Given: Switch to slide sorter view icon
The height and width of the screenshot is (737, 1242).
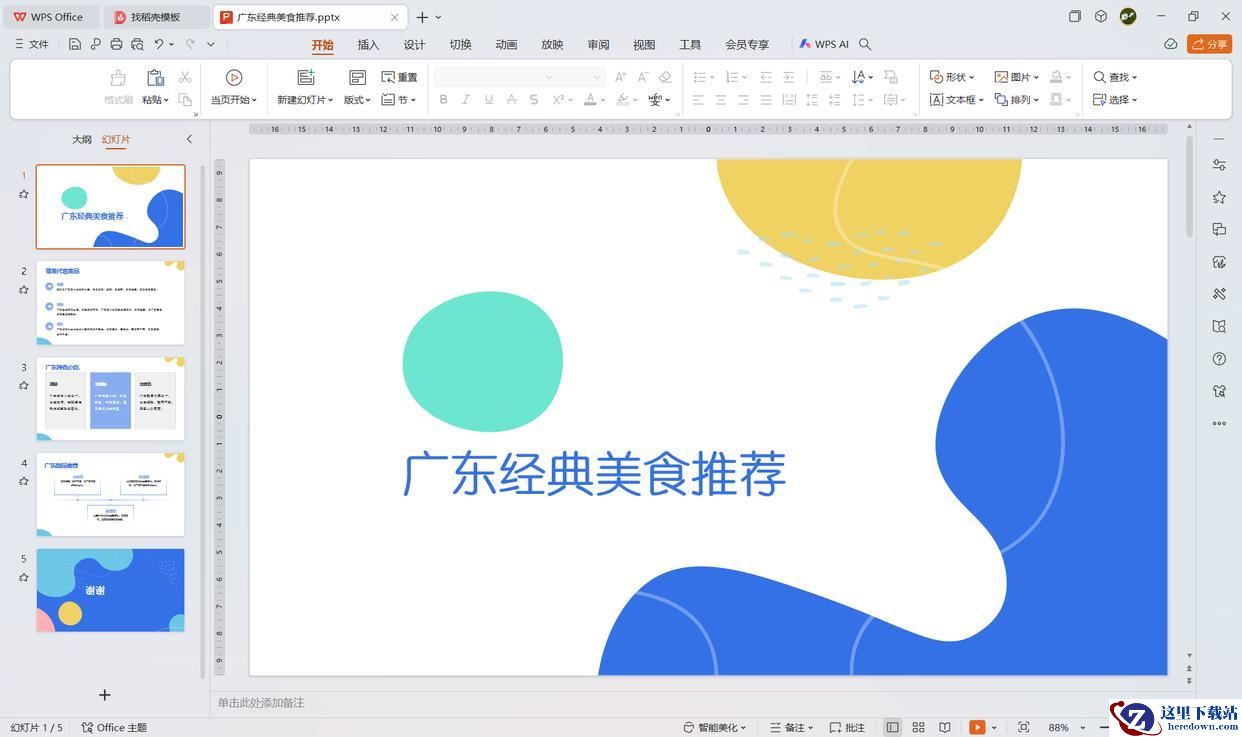Looking at the screenshot, I should click(918, 727).
